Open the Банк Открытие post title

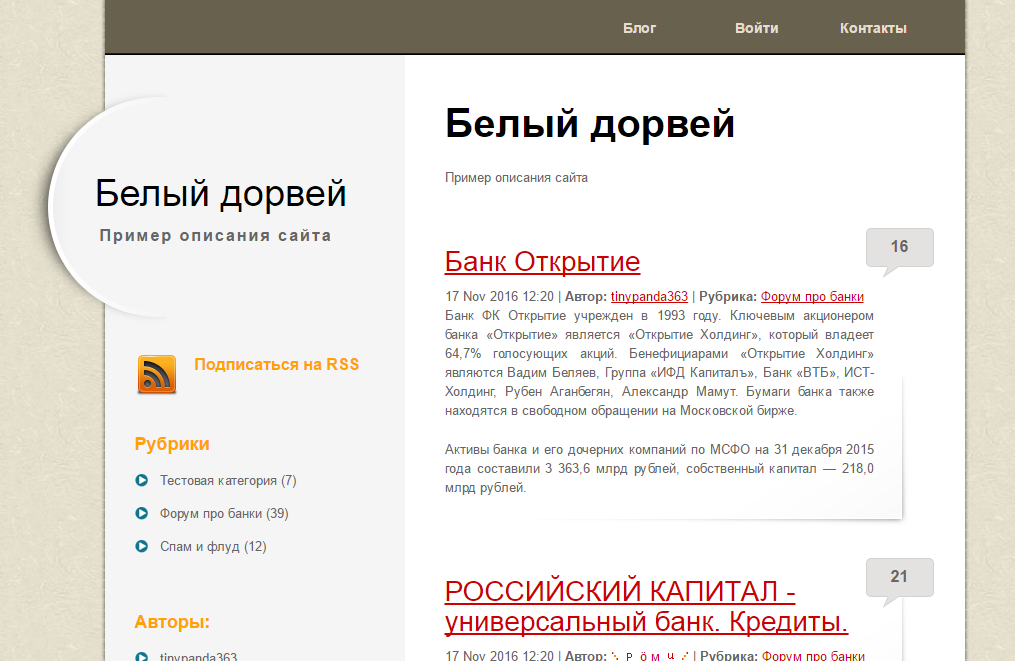(x=542, y=262)
